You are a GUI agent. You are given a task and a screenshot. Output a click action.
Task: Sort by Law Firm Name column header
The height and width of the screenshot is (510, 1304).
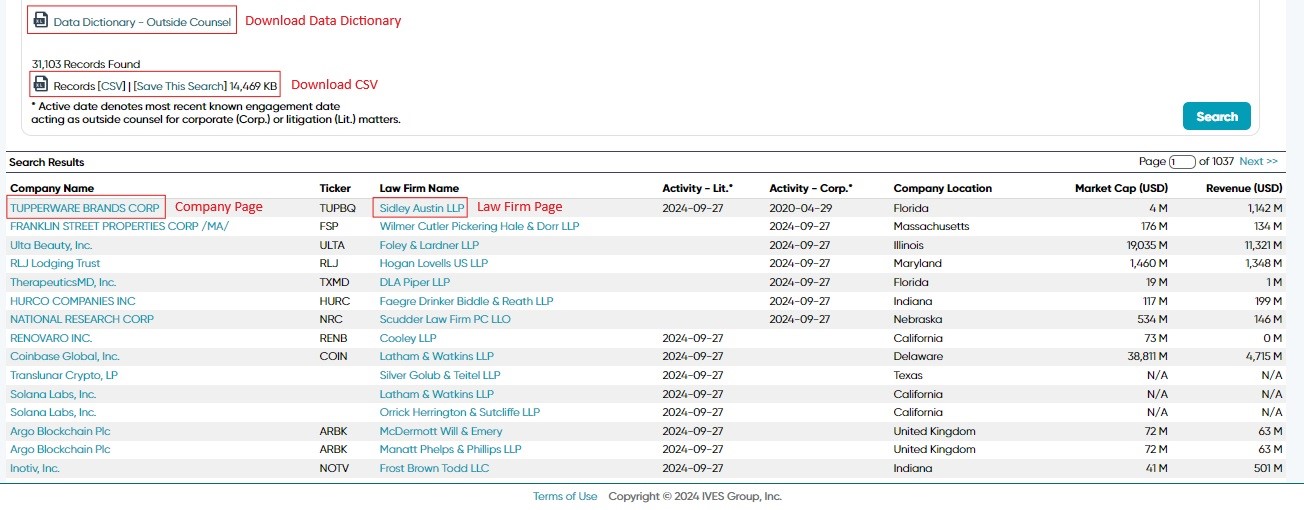pos(419,188)
